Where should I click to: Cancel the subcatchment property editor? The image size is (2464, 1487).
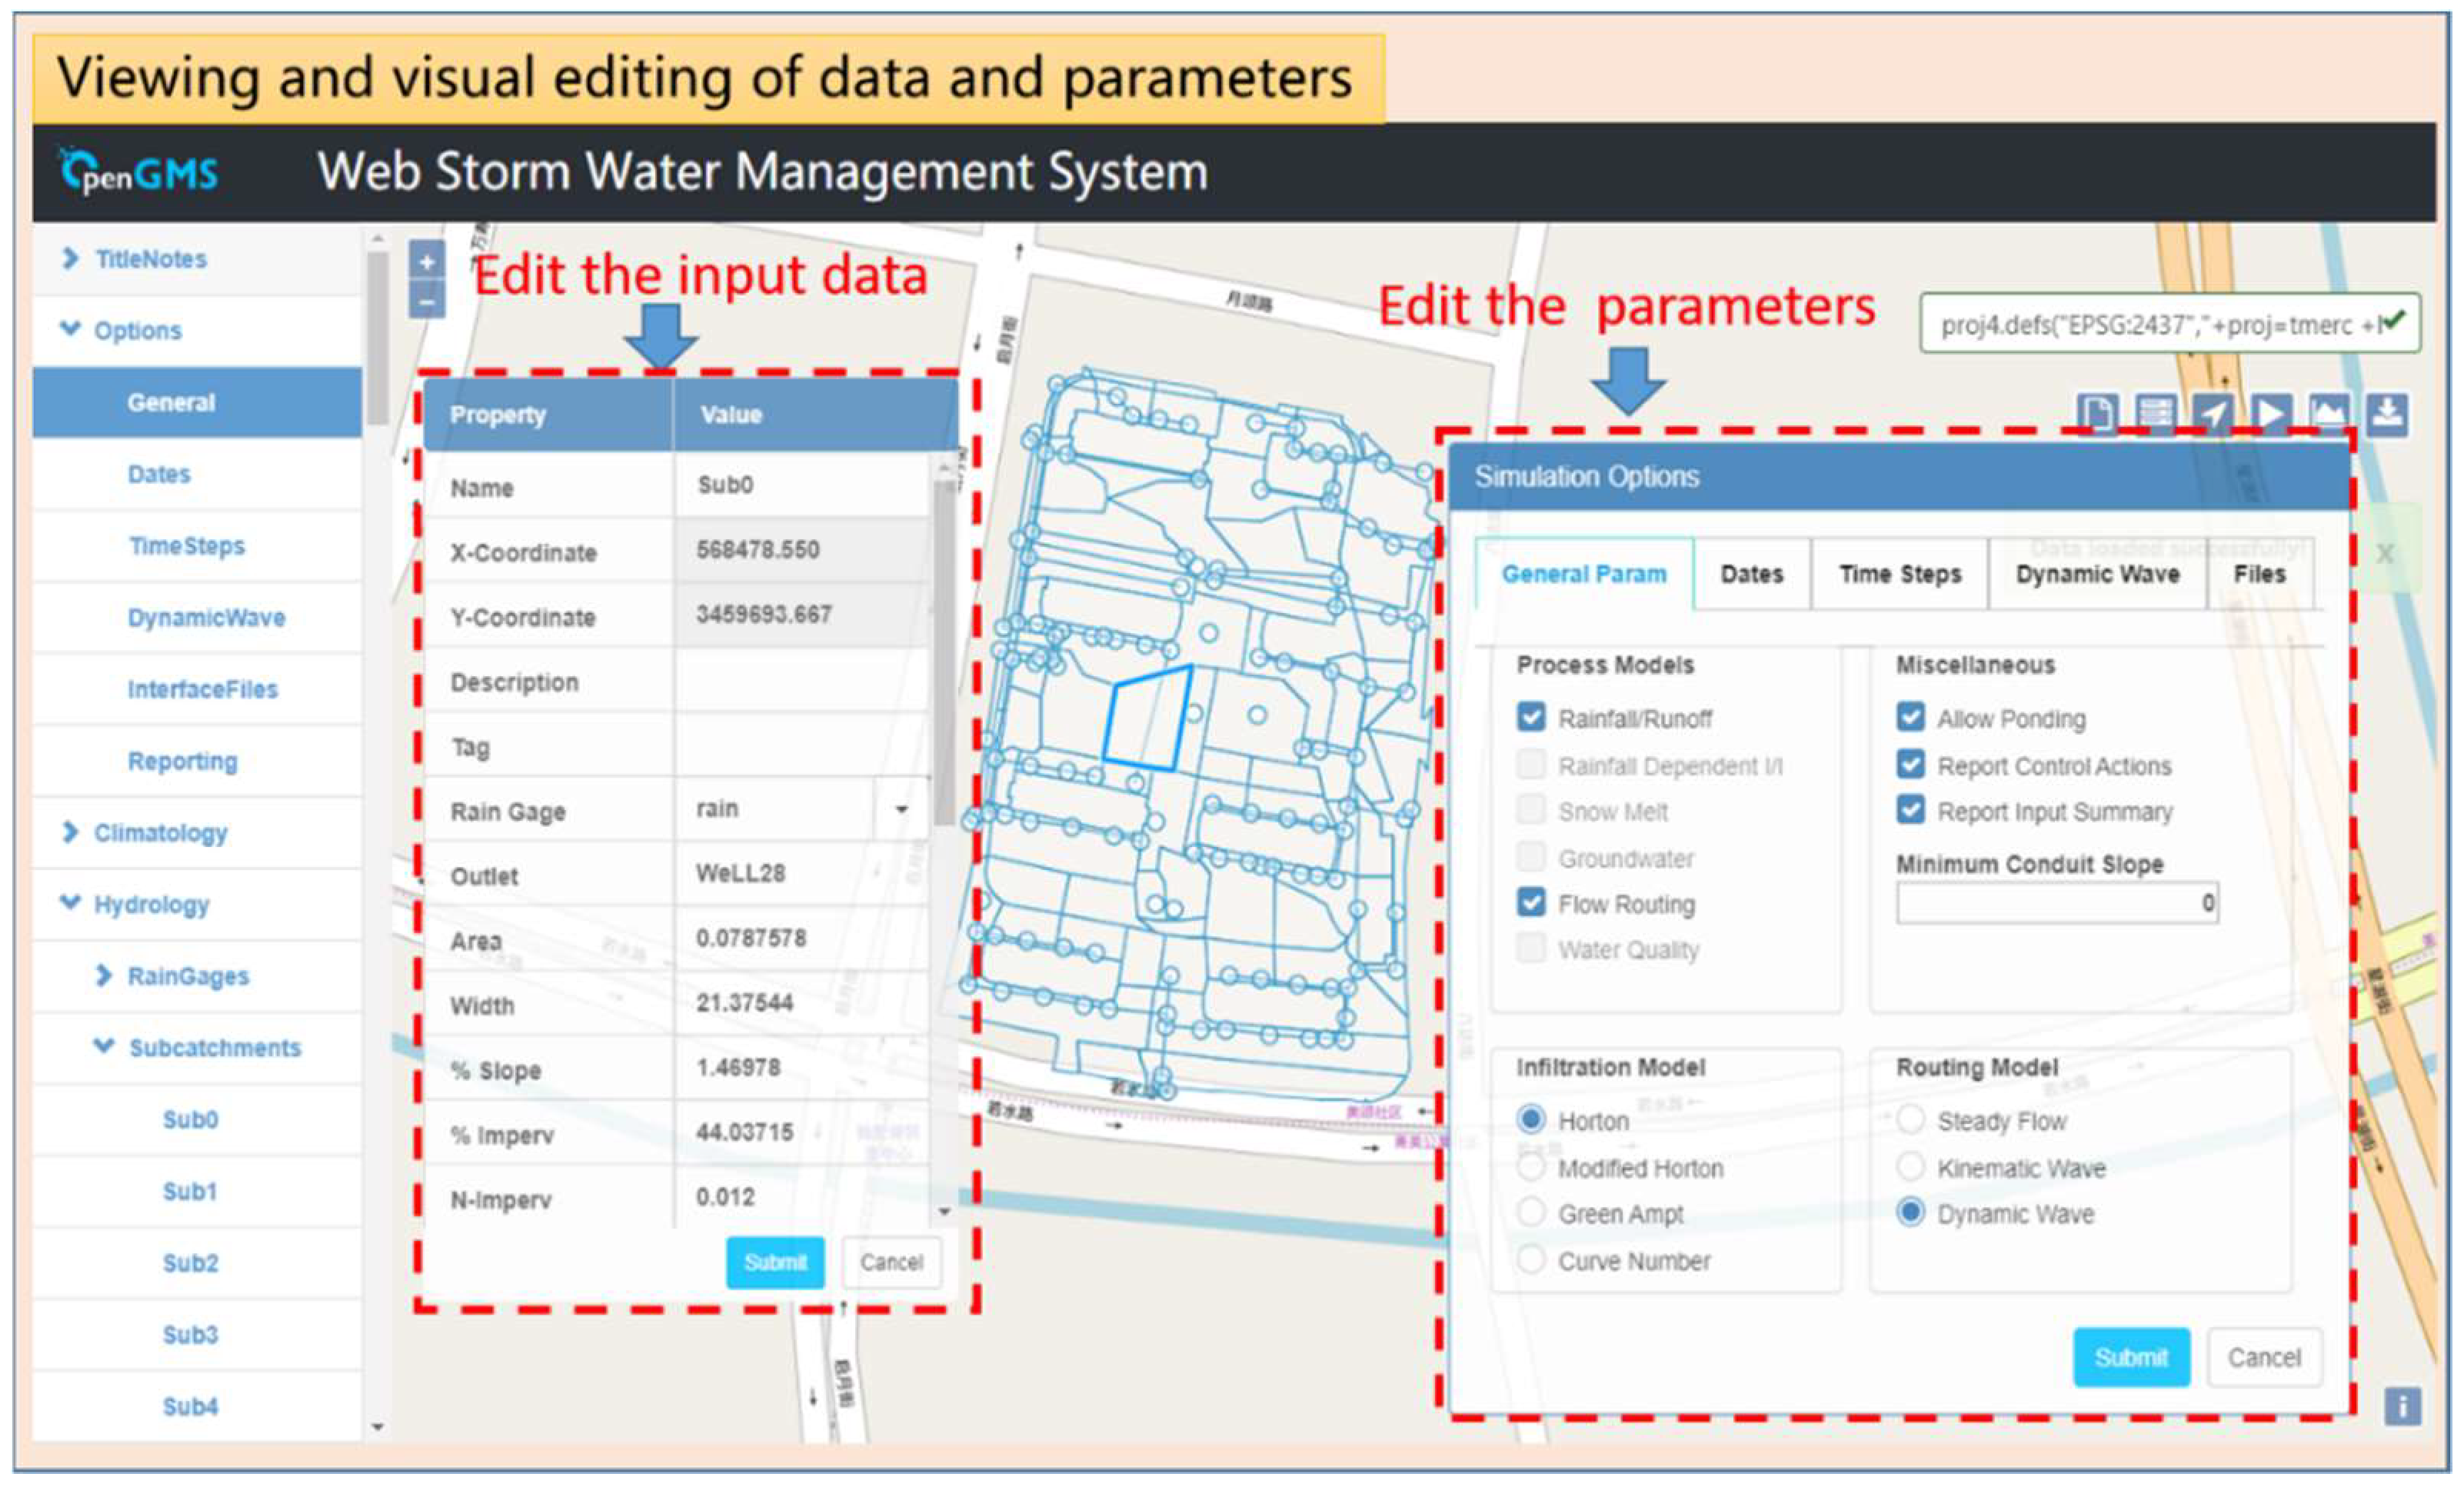(891, 1262)
